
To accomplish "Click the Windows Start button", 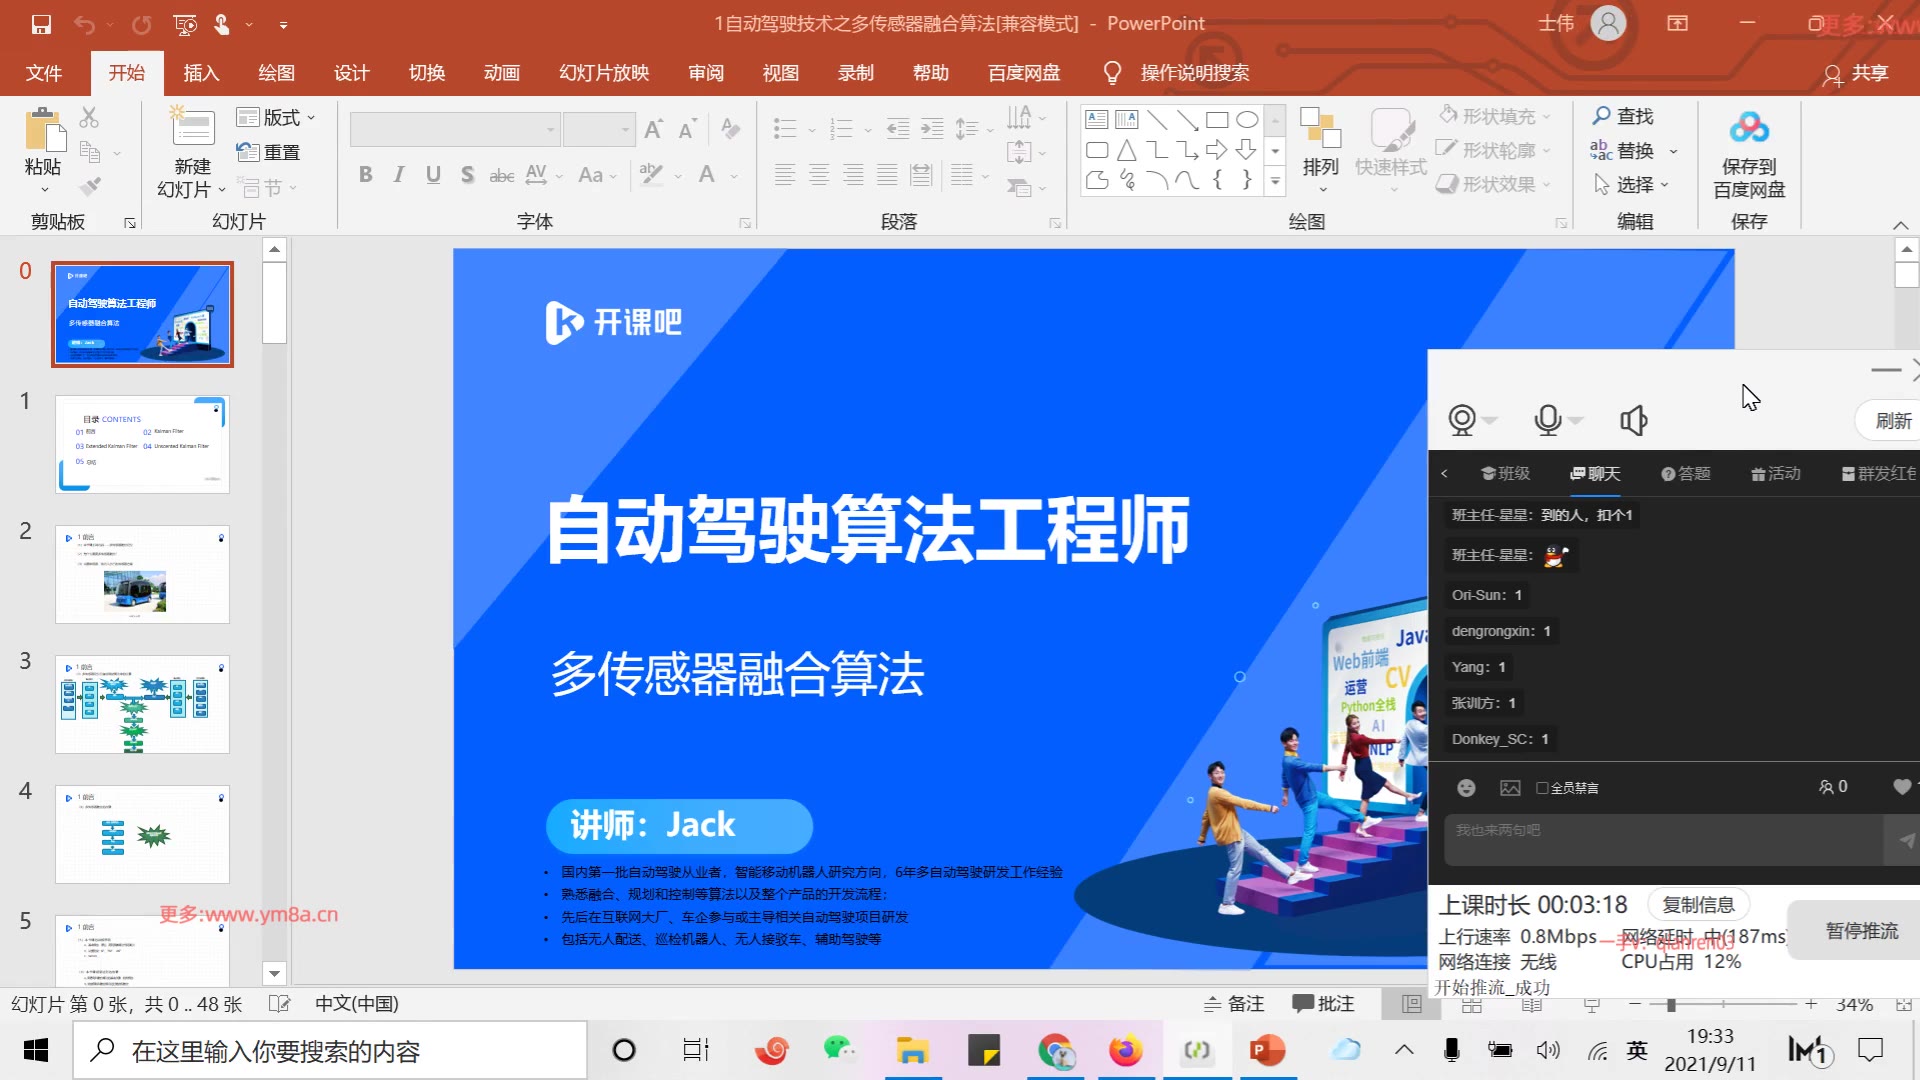I will pyautogui.click(x=36, y=1050).
